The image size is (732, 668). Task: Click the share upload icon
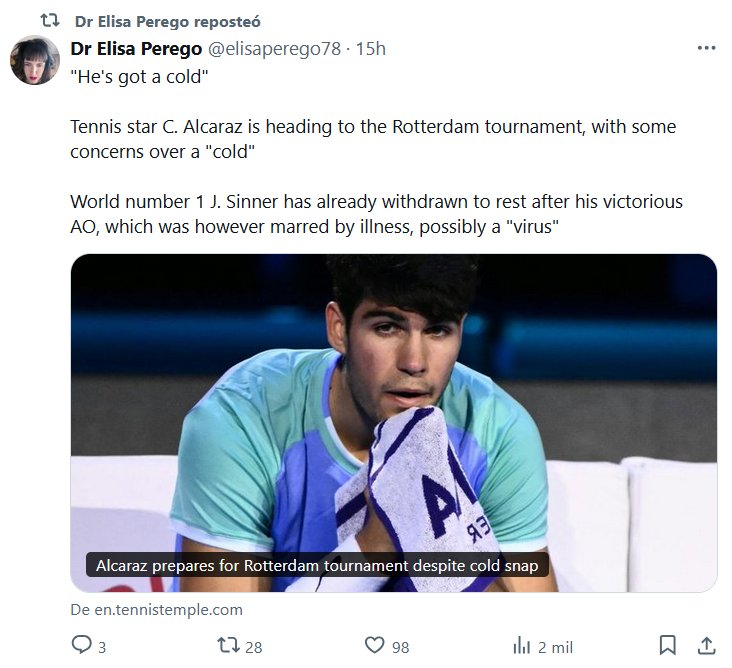(705, 645)
